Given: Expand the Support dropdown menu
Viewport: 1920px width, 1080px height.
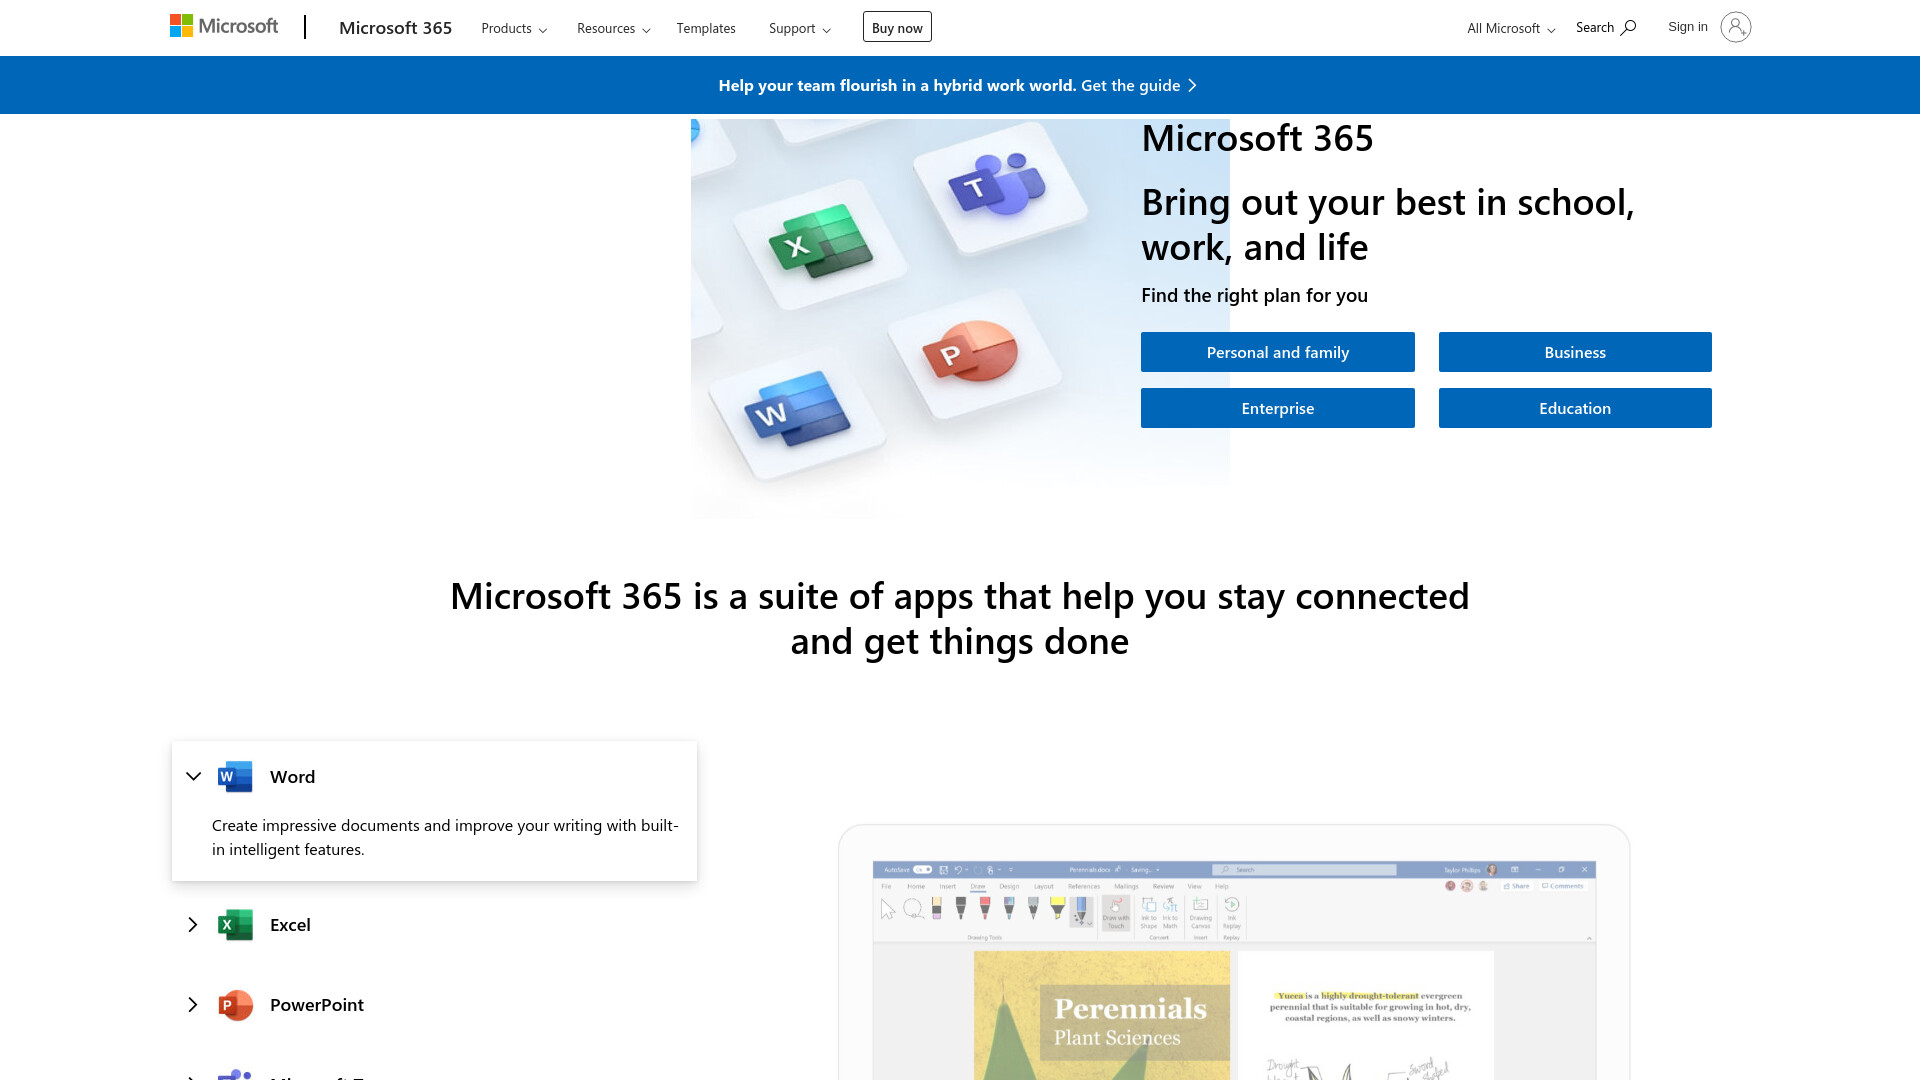Looking at the screenshot, I should point(800,28).
